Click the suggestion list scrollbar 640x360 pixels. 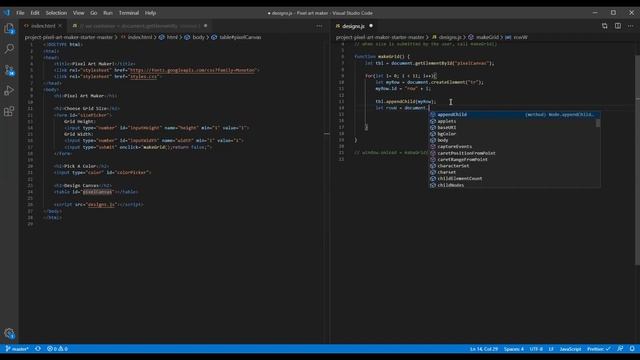click(x=598, y=122)
